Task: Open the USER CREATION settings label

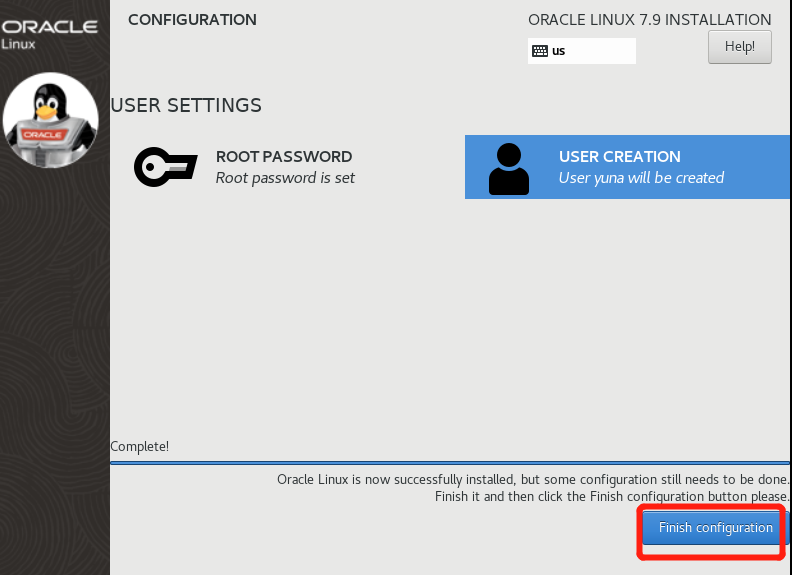Action: [620, 157]
